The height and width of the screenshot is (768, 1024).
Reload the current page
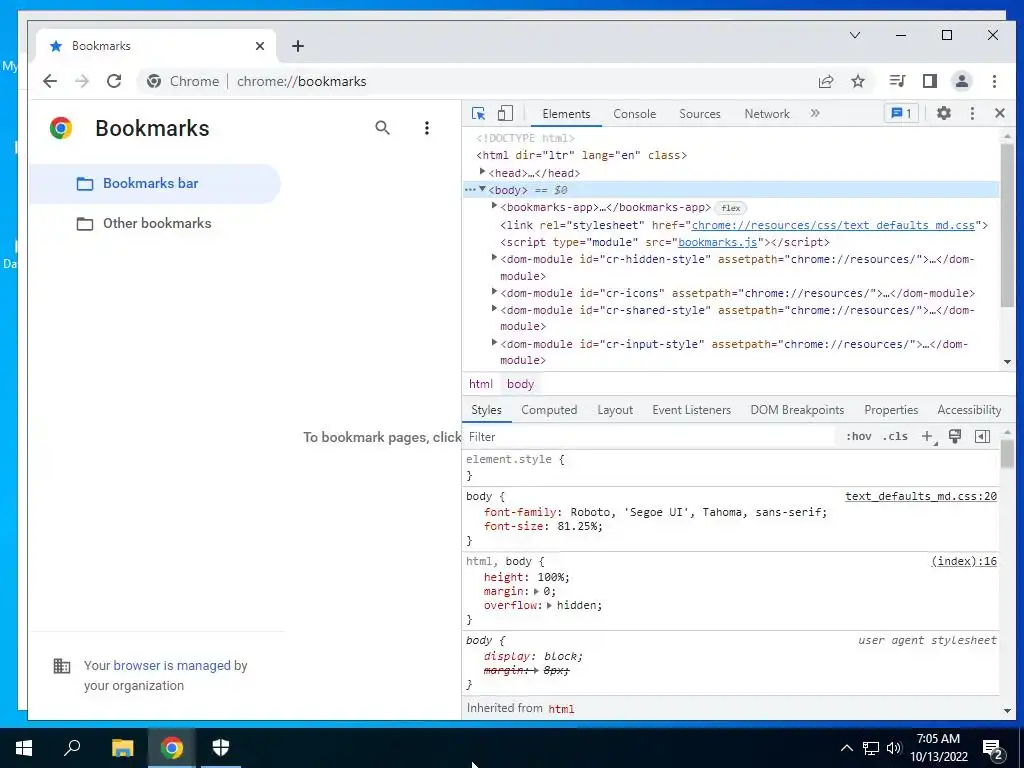point(114,81)
